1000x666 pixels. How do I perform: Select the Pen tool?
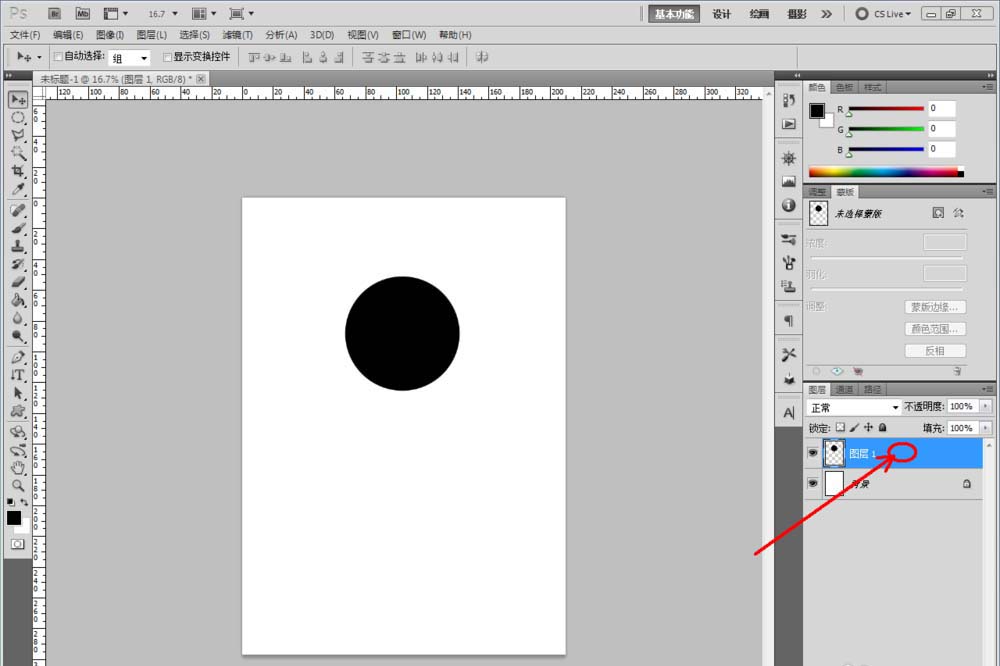(18, 357)
